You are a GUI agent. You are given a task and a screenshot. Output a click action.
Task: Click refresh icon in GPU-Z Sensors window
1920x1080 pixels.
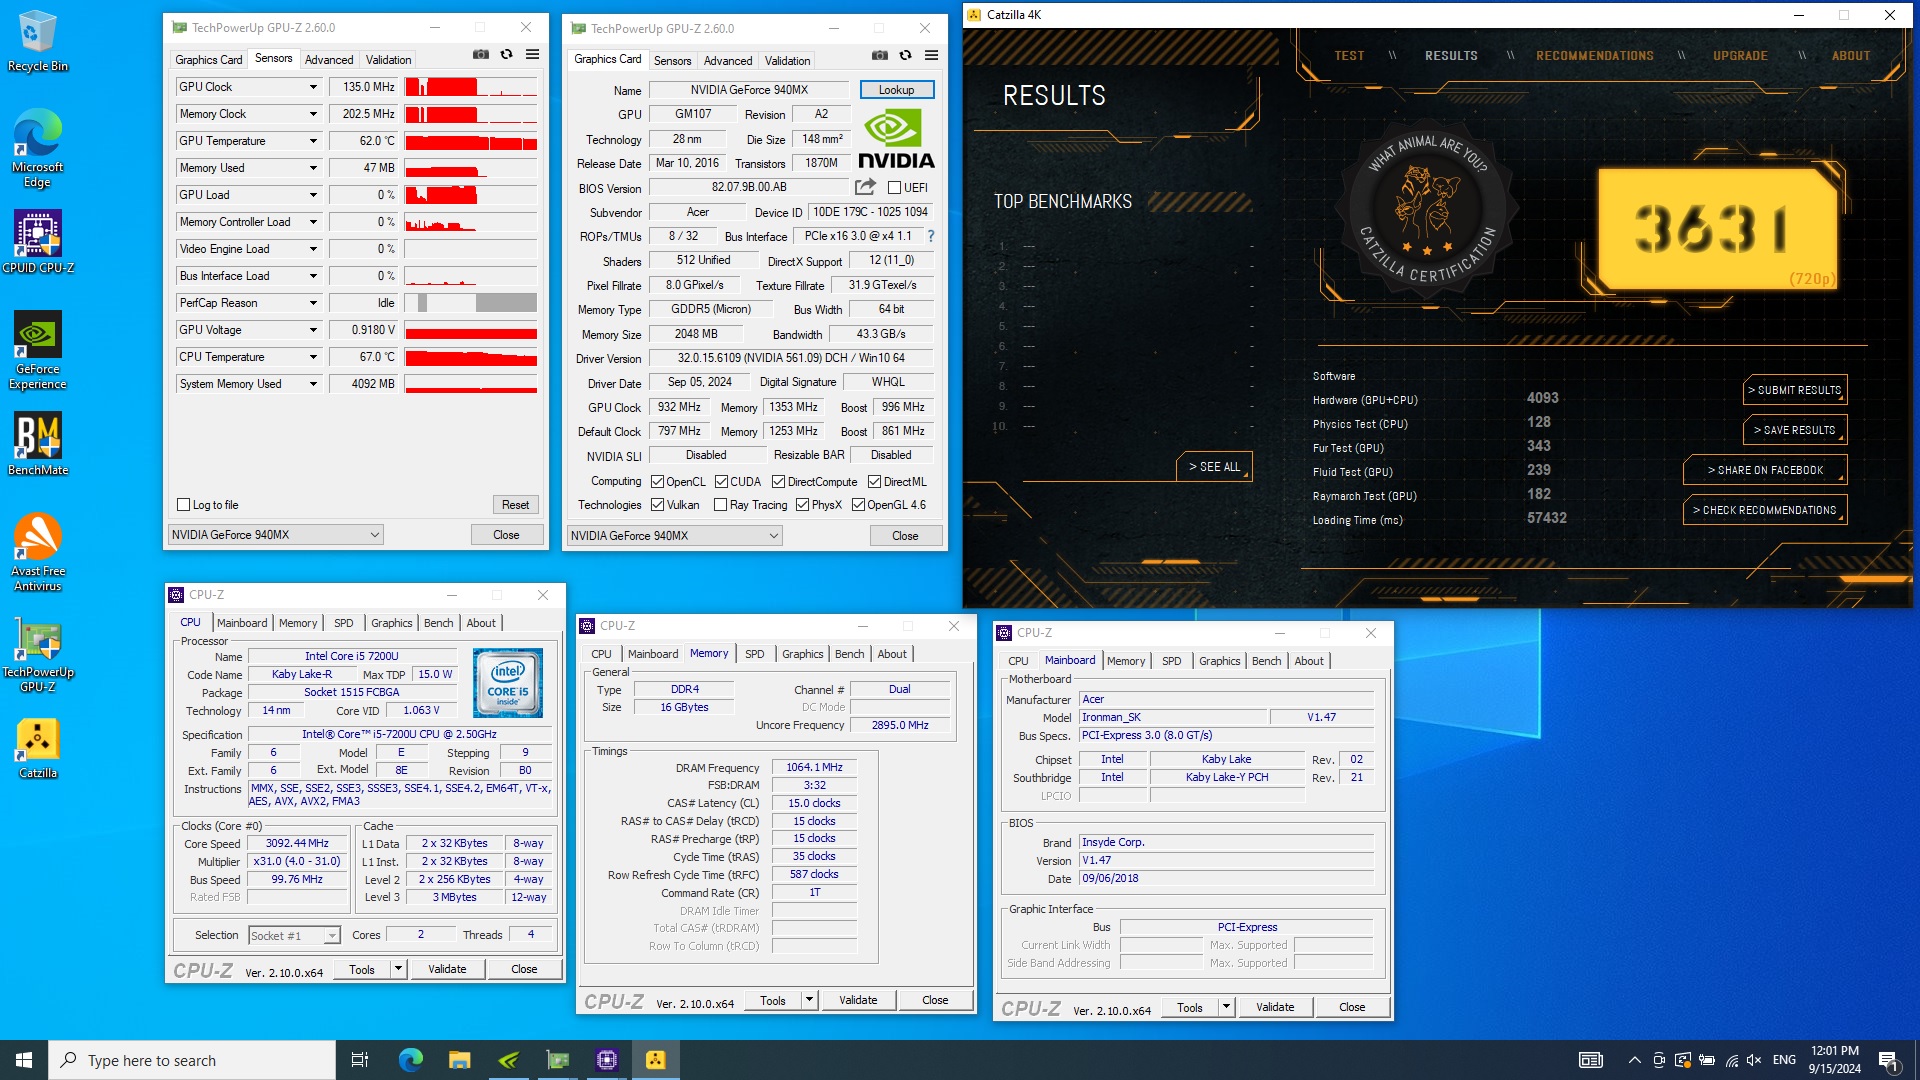pos(507,55)
